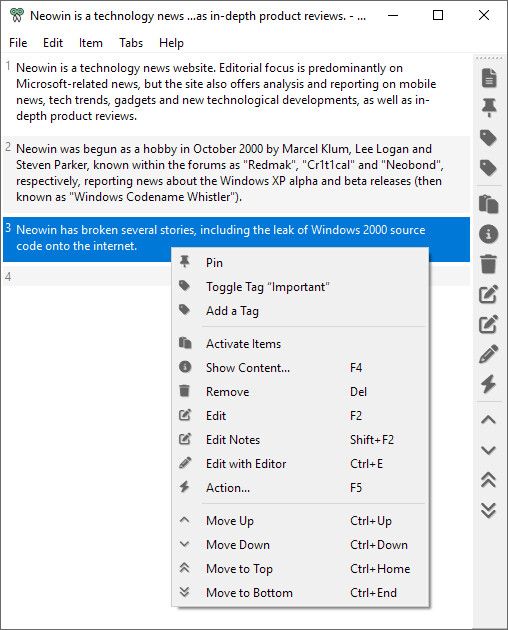Click the Move to Top double-chevron sidebar icon
This screenshot has width=508, height=630.
pyautogui.click(x=489, y=480)
